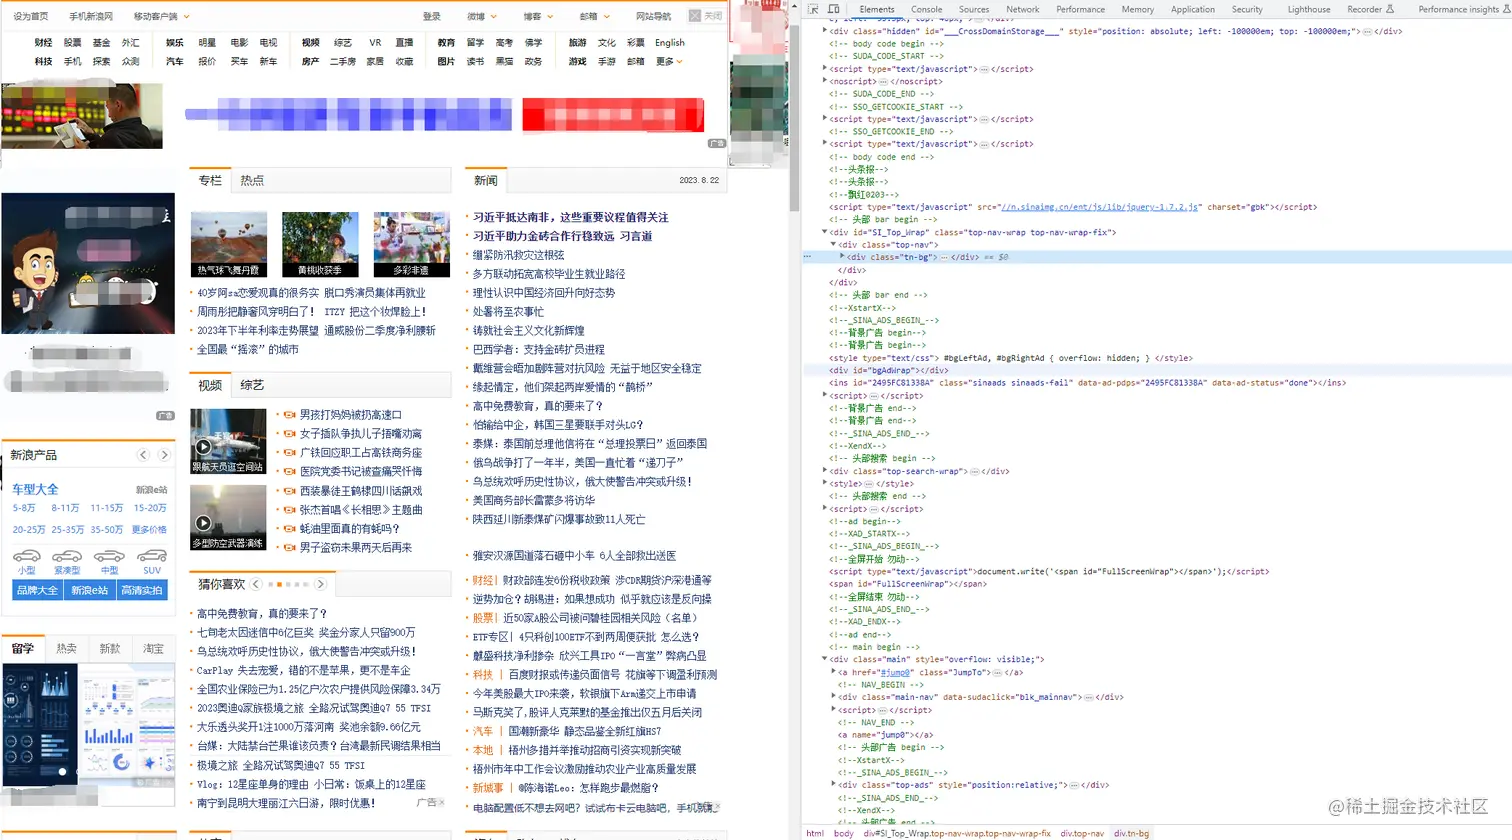Activate the DevTools inspect element picker
Viewport: 1512px width, 840px height.
pyautogui.click(x=813, y=9)
